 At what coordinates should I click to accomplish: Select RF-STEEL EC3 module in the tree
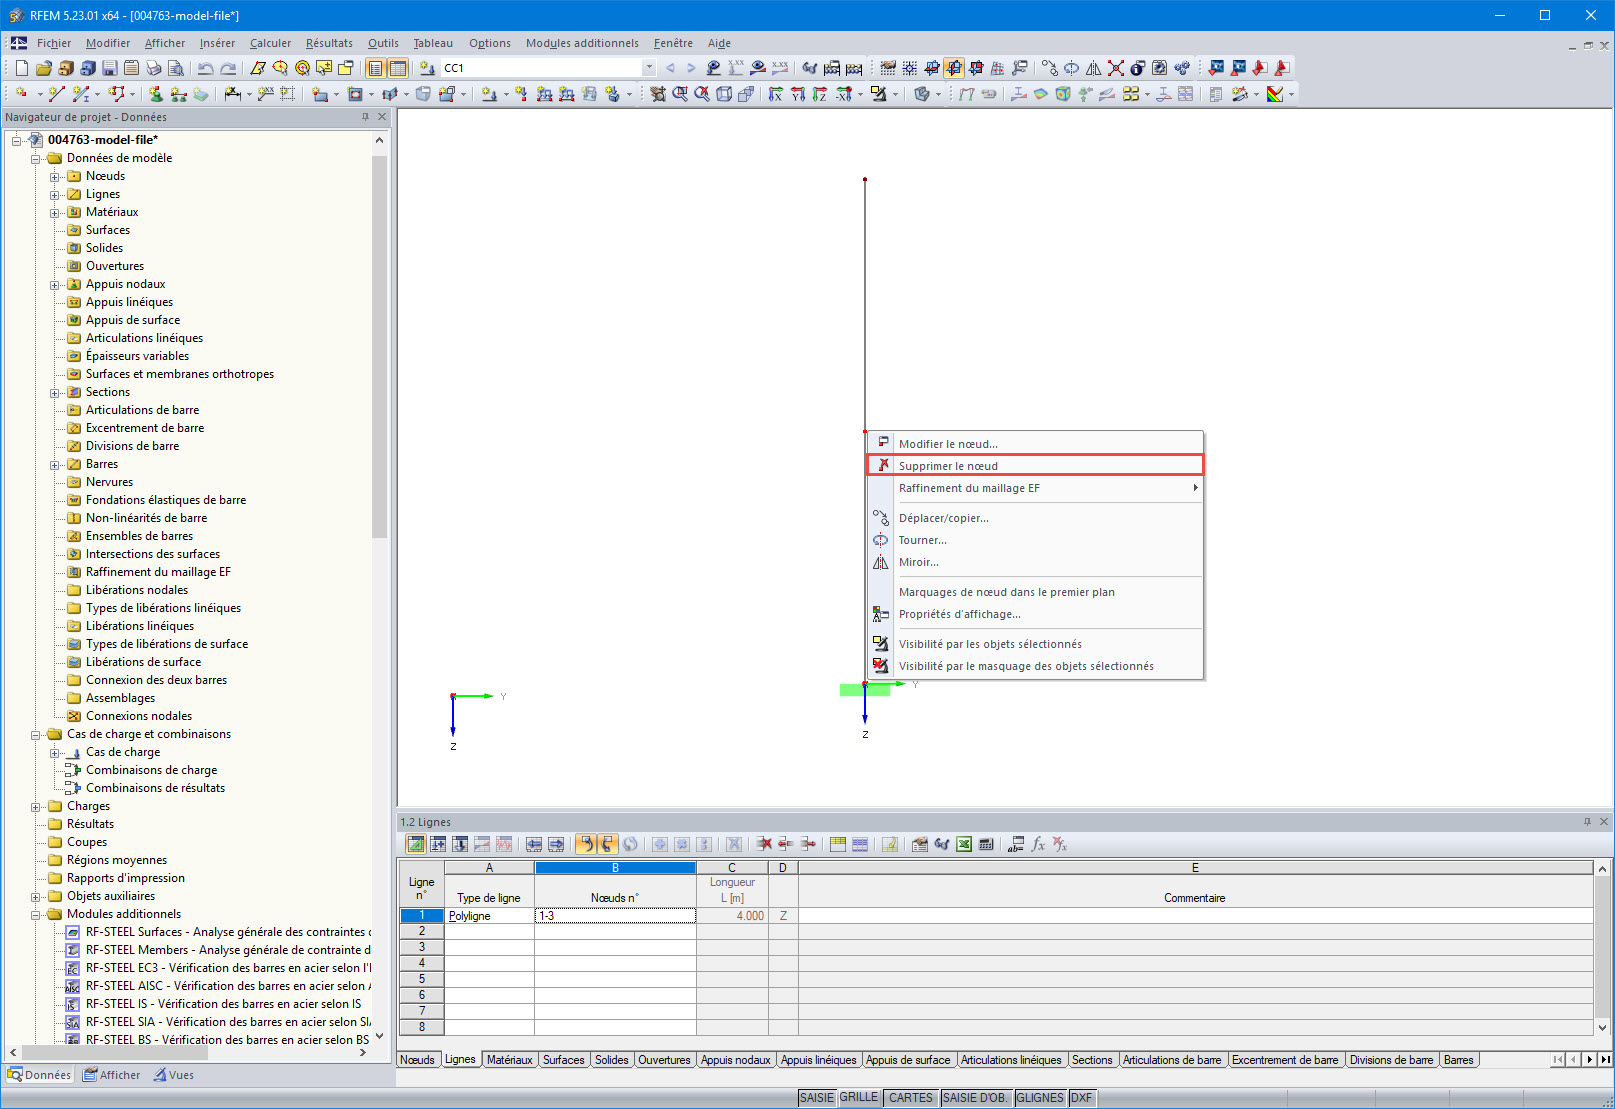[228, 968]
